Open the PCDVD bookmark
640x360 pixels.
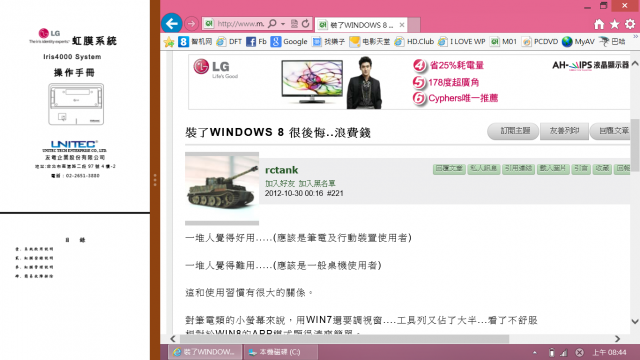[x=540, y=42]
